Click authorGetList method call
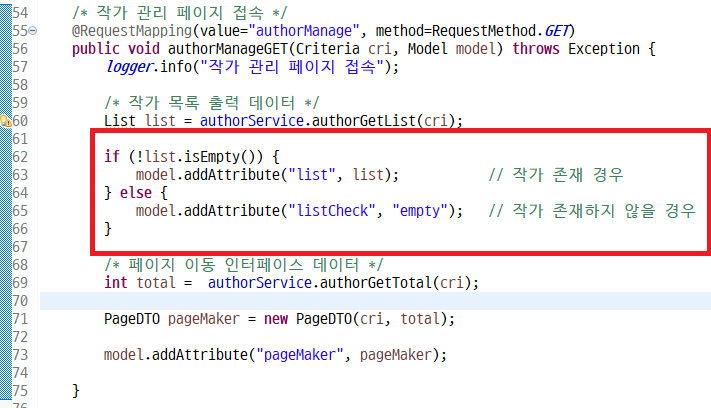Viewport: 711px width, 408px height. pyautogui.click(x=364, y=121)
